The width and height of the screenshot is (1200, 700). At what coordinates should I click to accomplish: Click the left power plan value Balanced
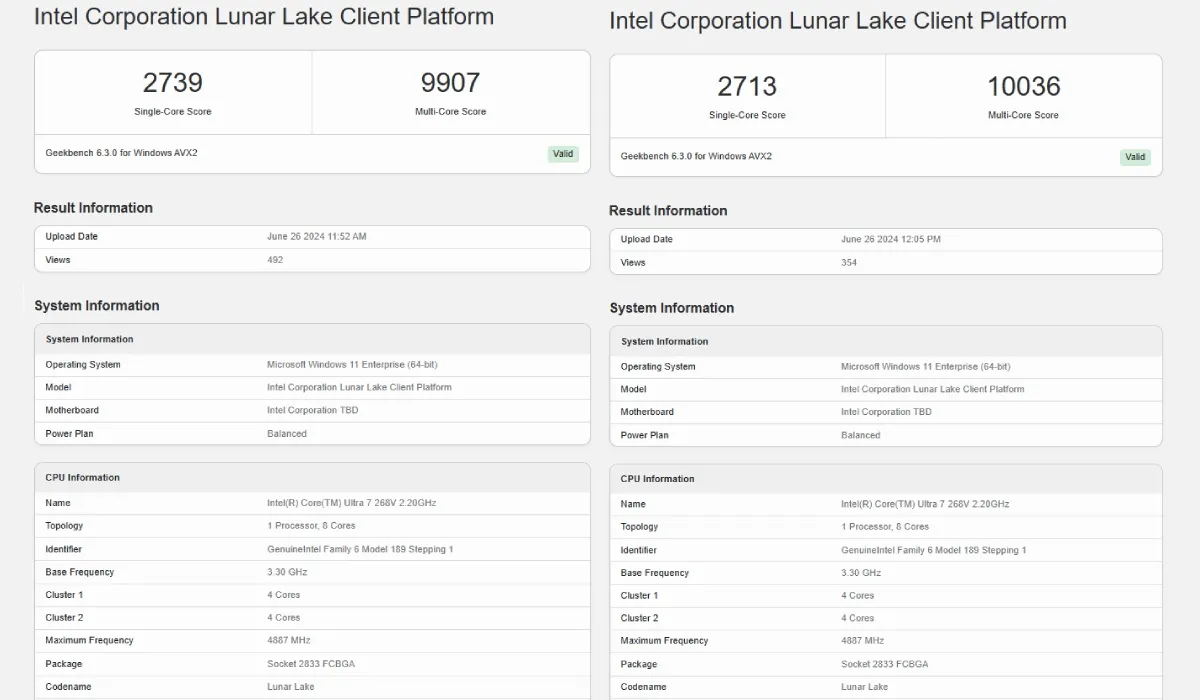coord(287,434)
